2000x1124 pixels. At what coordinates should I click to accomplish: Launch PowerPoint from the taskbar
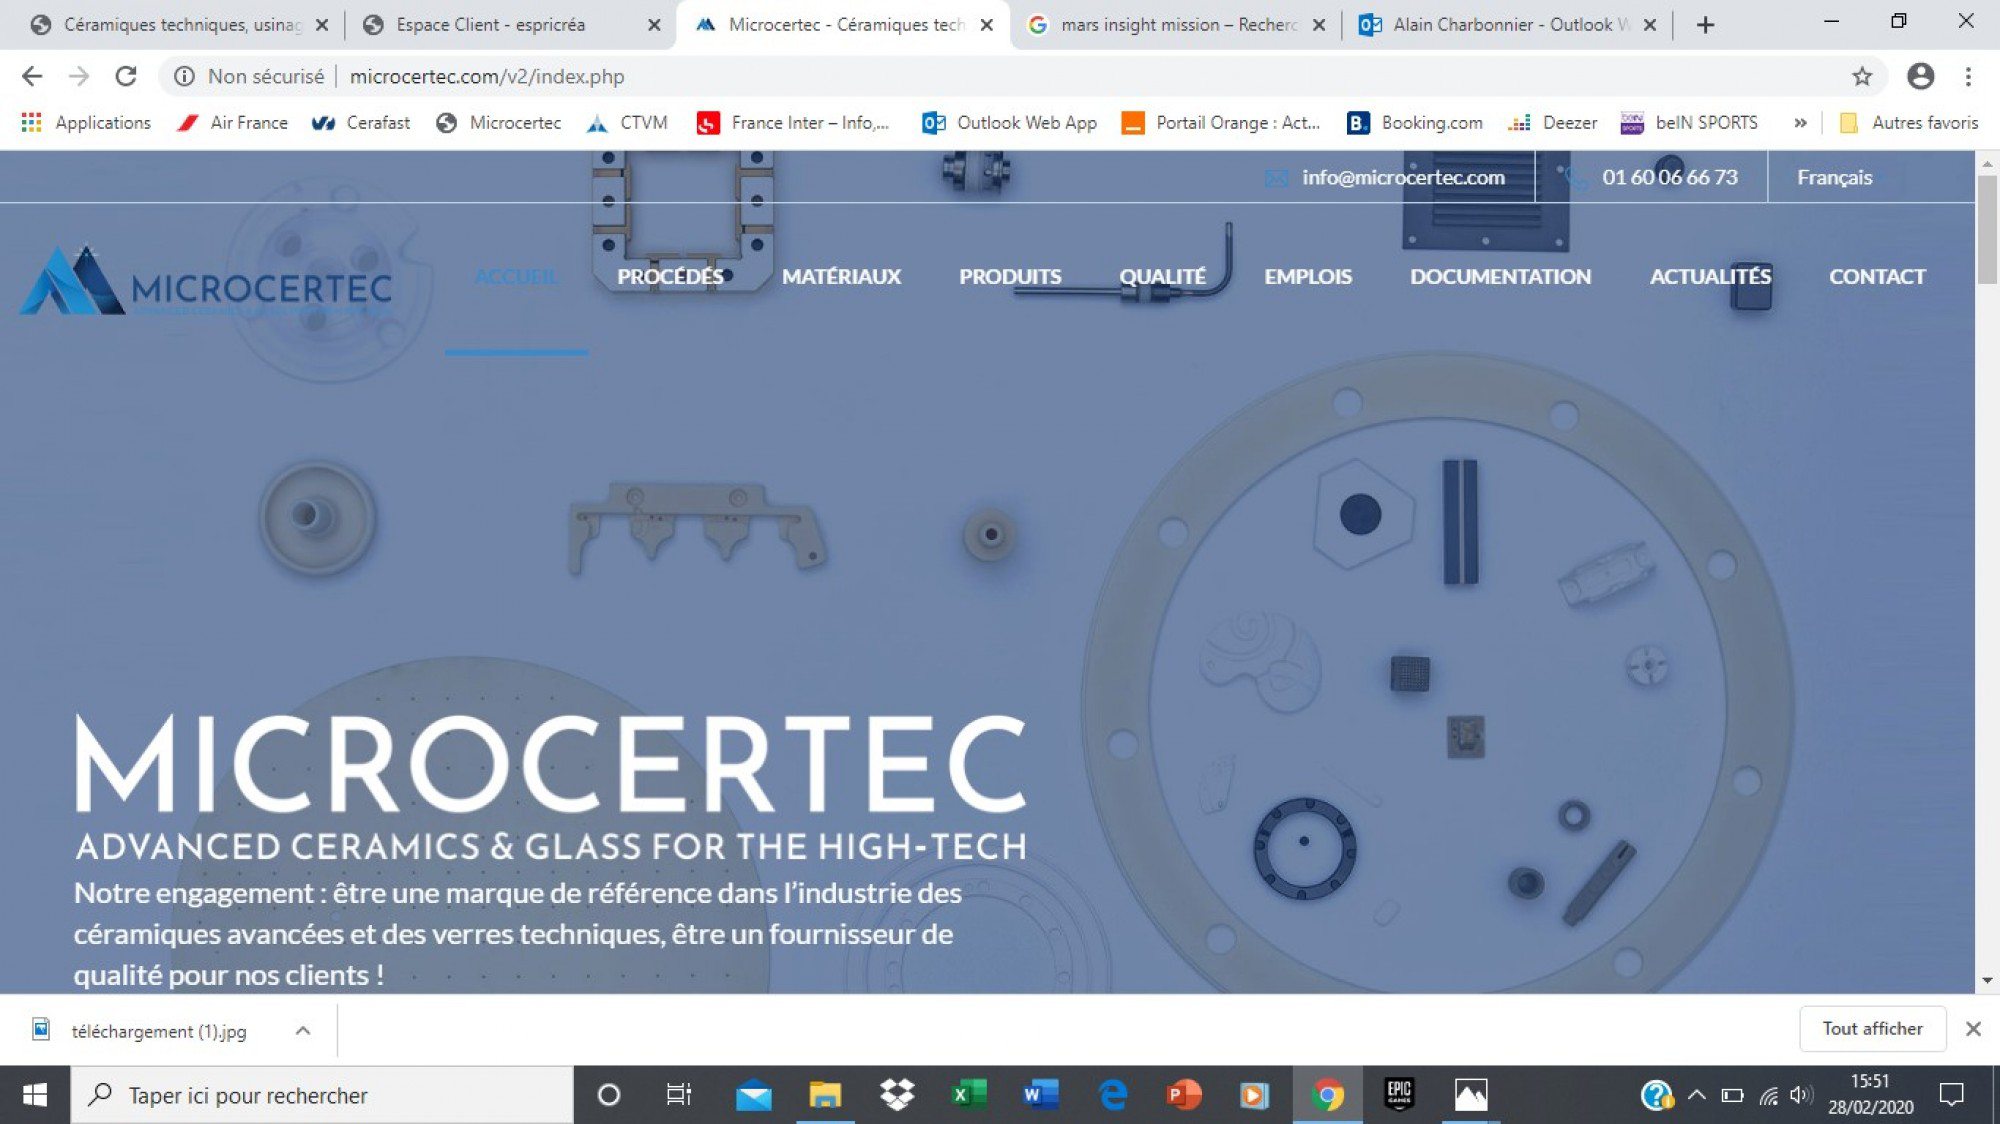pyautogui.click(x=1183, y=1094)
